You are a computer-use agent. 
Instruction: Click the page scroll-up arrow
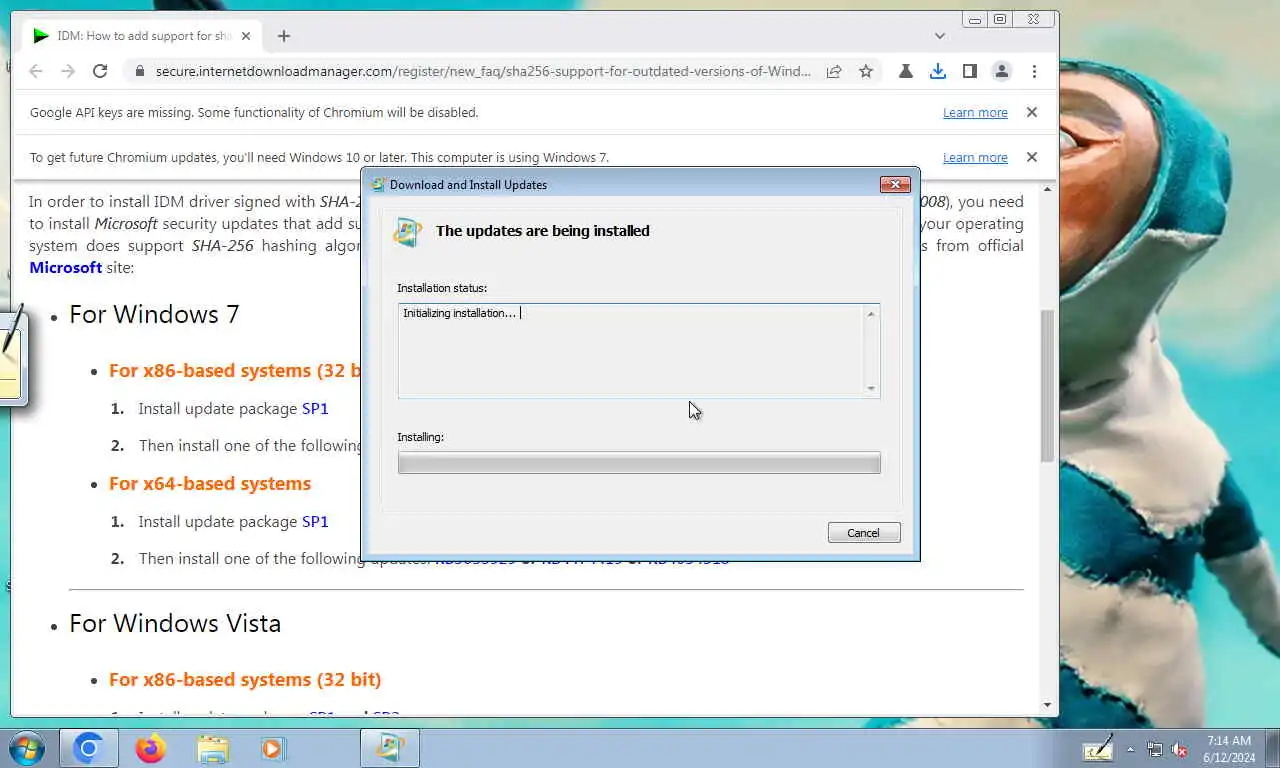[1048, 189]
